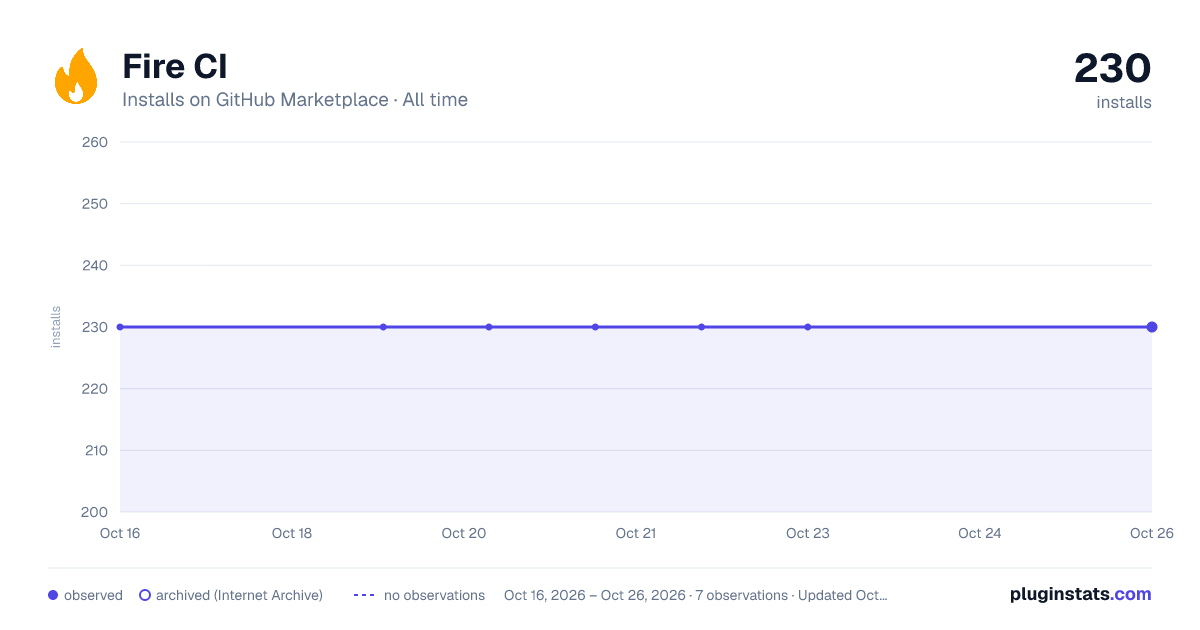Click the date range and observations summary text
The width and height of the screenshot is (1200, 630).
click(696, 595)
